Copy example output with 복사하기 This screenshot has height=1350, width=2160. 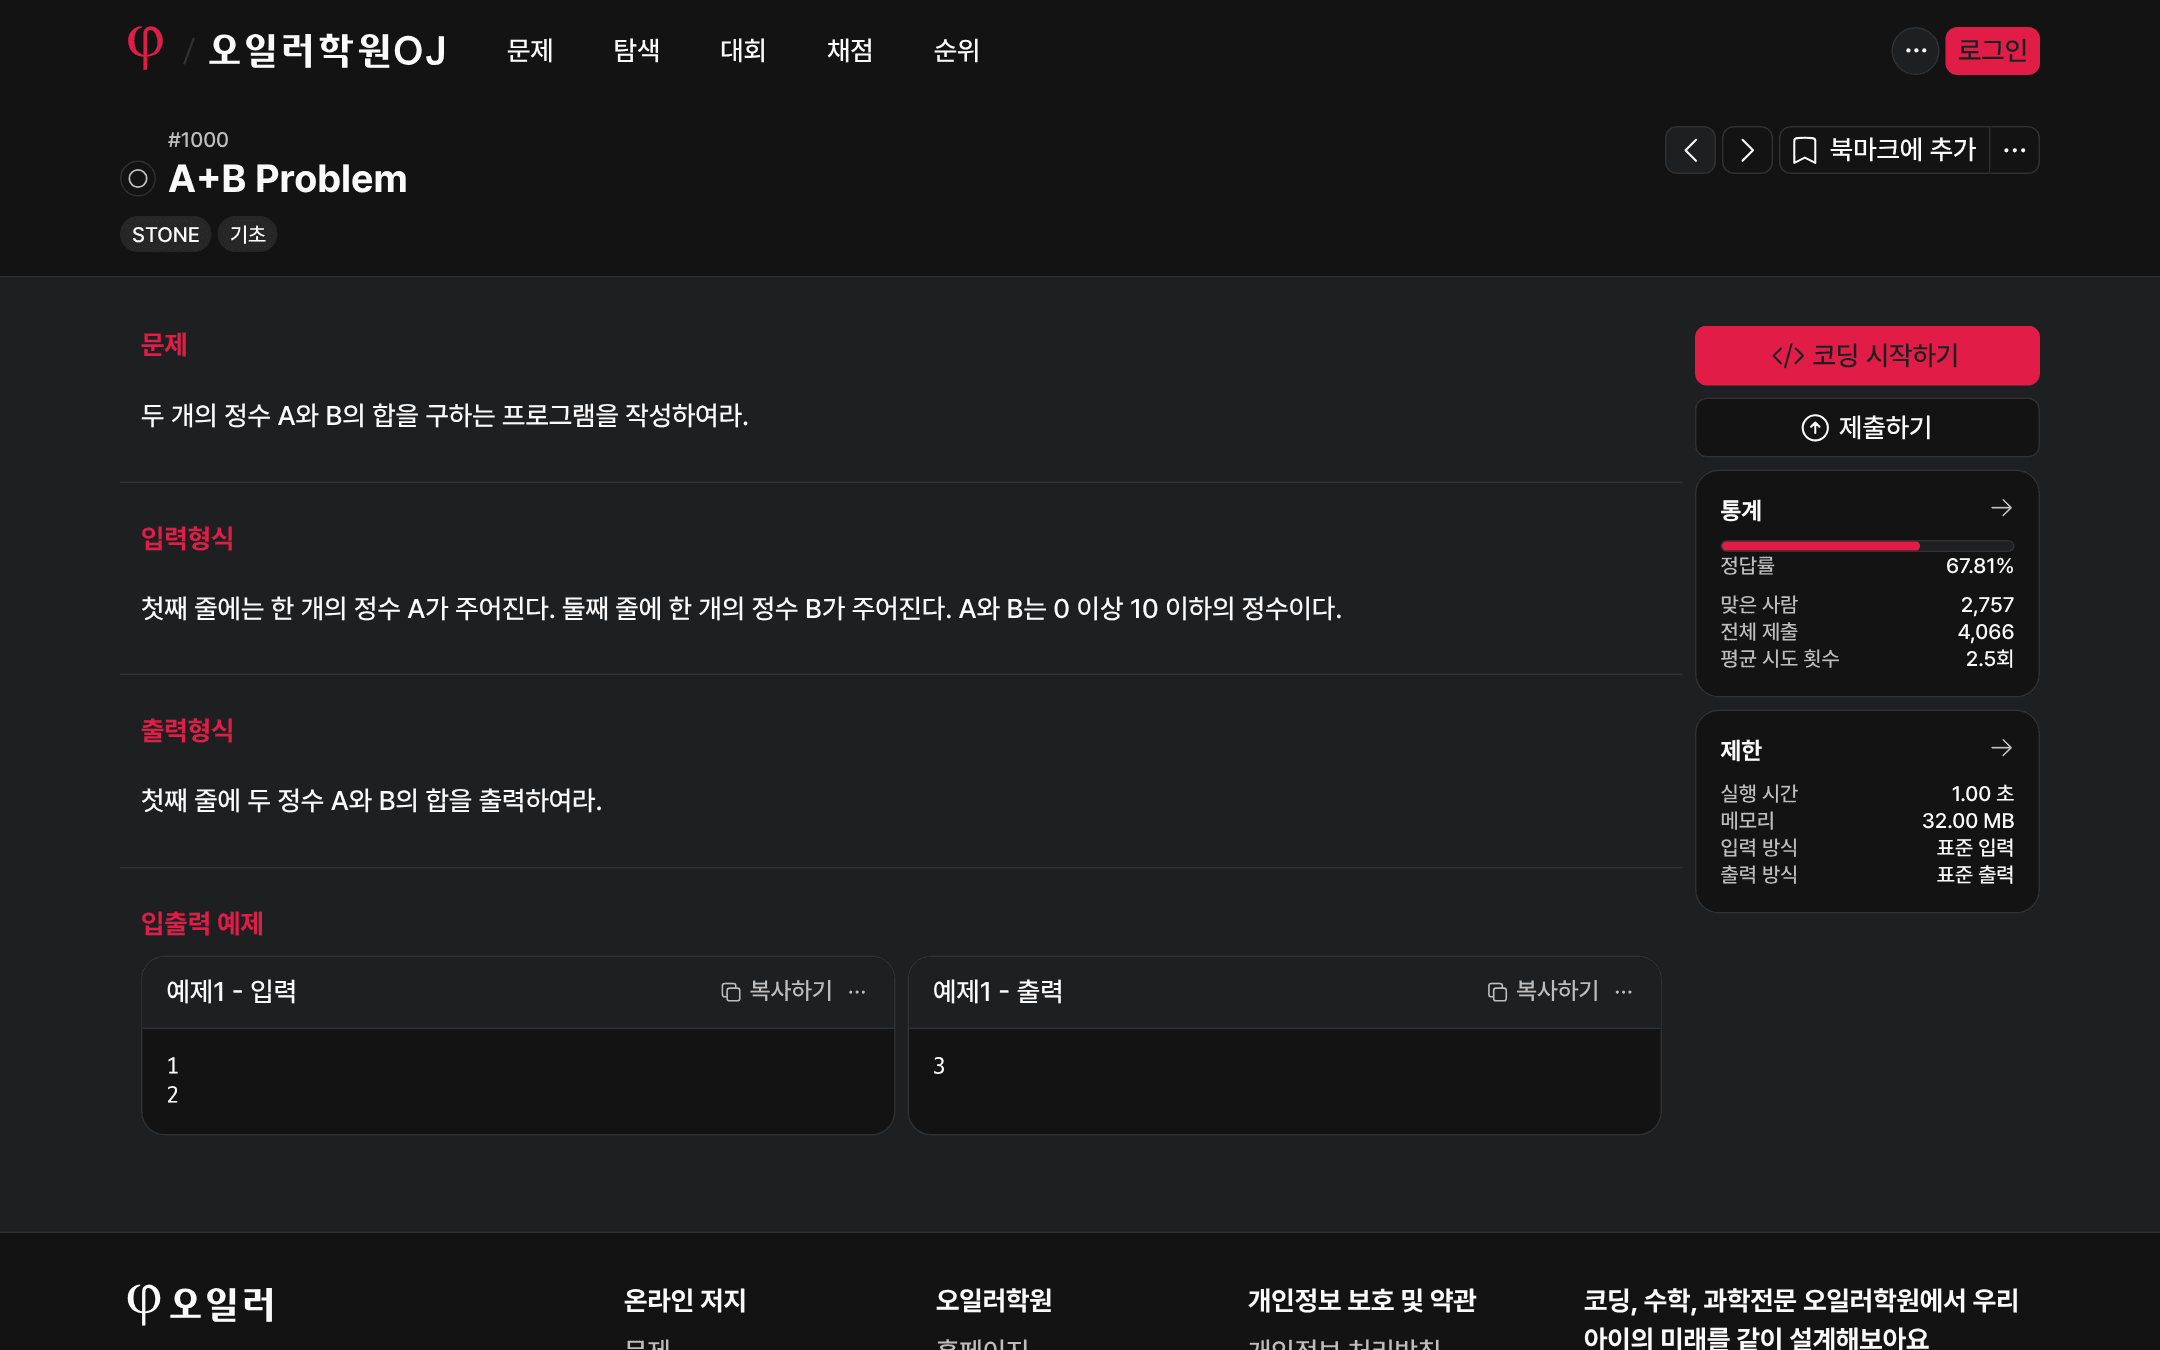pyautogui.click(x=1543, y=991)
